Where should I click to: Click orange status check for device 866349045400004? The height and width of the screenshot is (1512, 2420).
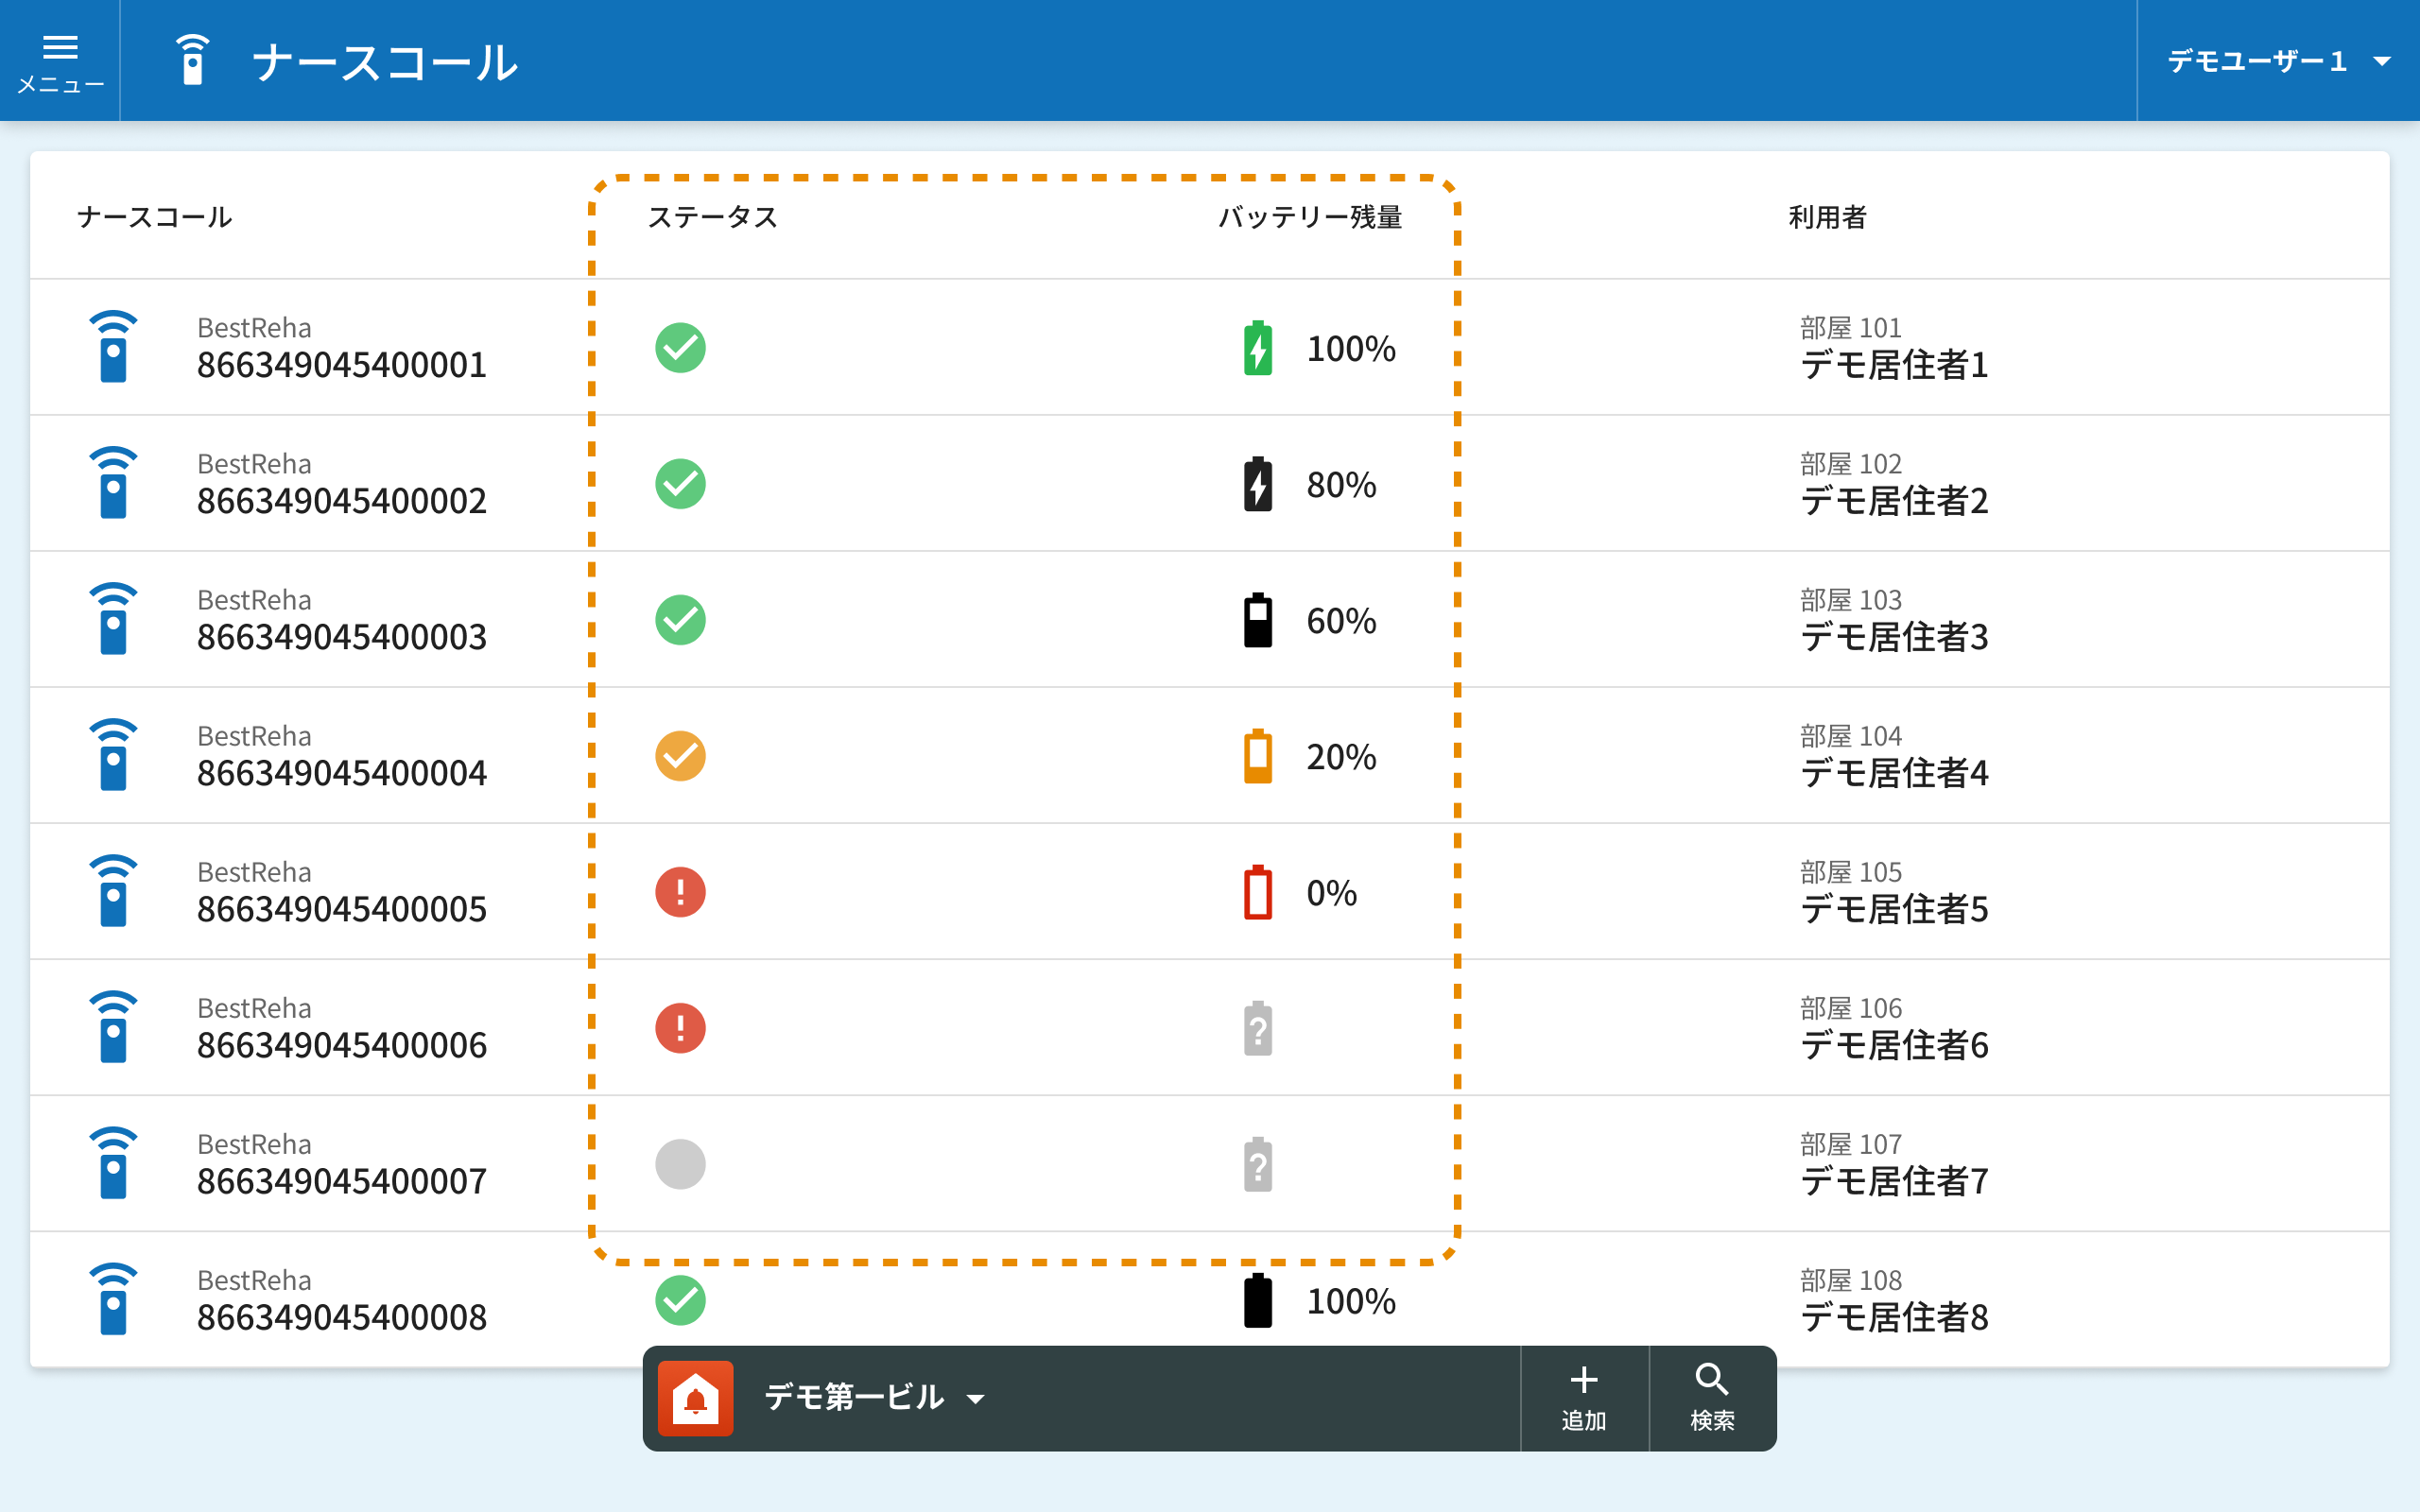click(x=680, y=756)
